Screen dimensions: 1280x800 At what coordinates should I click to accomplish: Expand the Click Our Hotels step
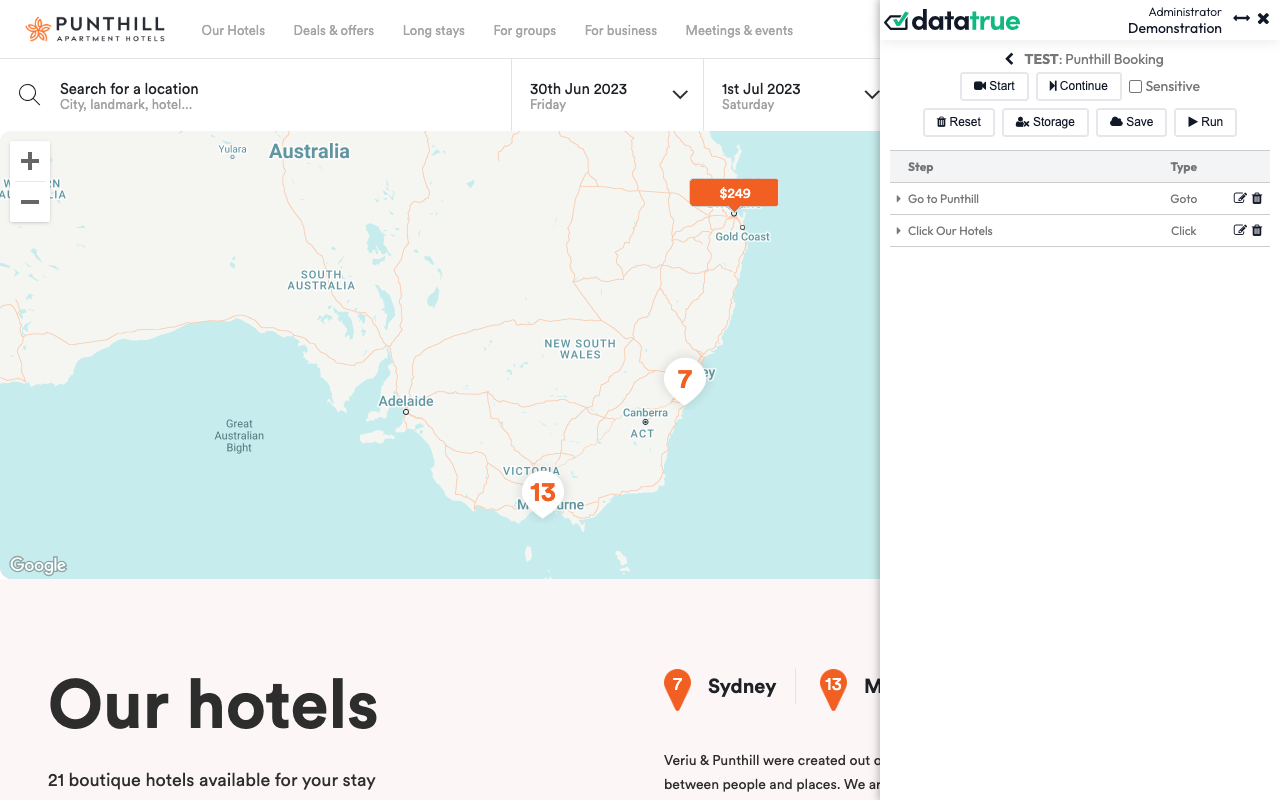[899, 231]
